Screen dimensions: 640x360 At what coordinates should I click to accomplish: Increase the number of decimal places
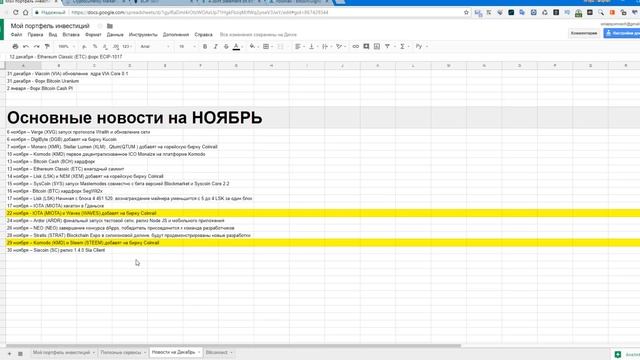(116, 47)
